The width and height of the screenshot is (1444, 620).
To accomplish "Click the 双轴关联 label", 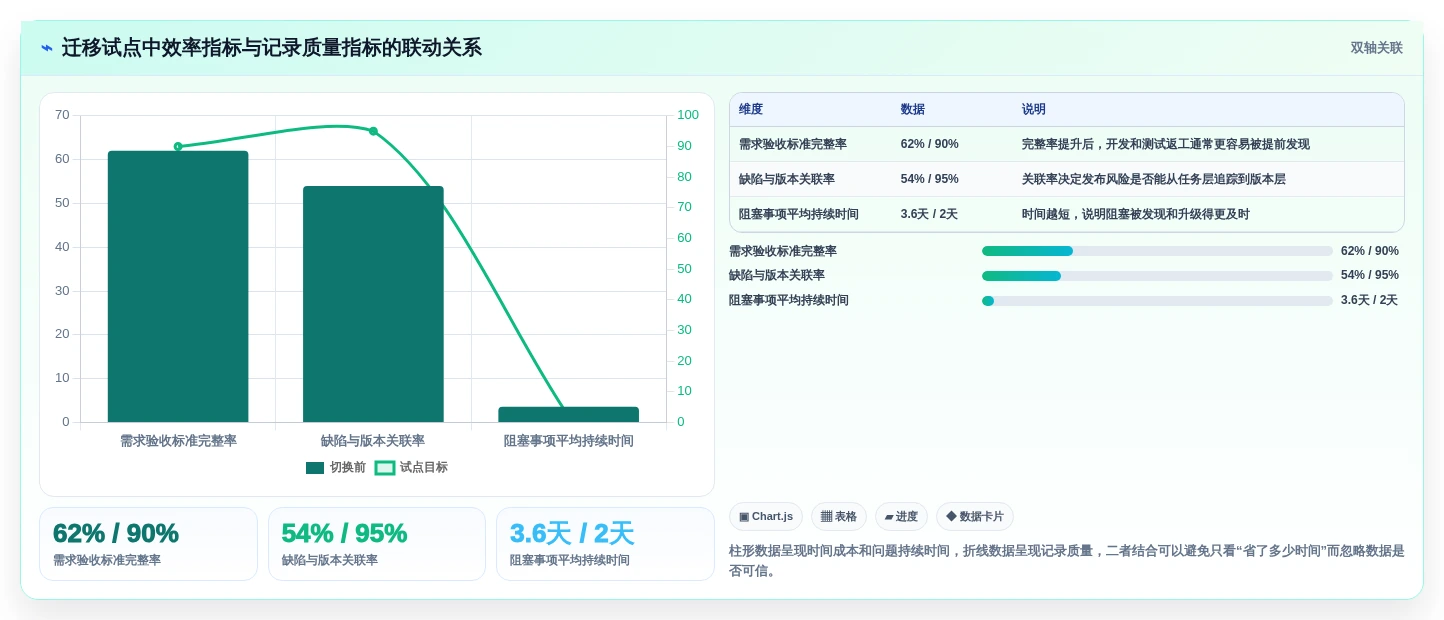I will click(1376, 48).
